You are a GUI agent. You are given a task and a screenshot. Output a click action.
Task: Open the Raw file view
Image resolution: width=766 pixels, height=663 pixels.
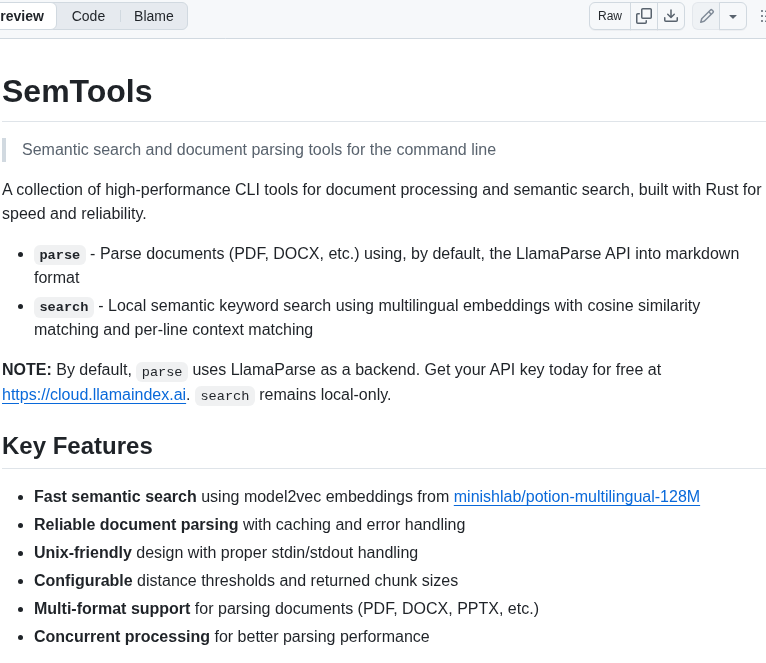tap(610, 16)
